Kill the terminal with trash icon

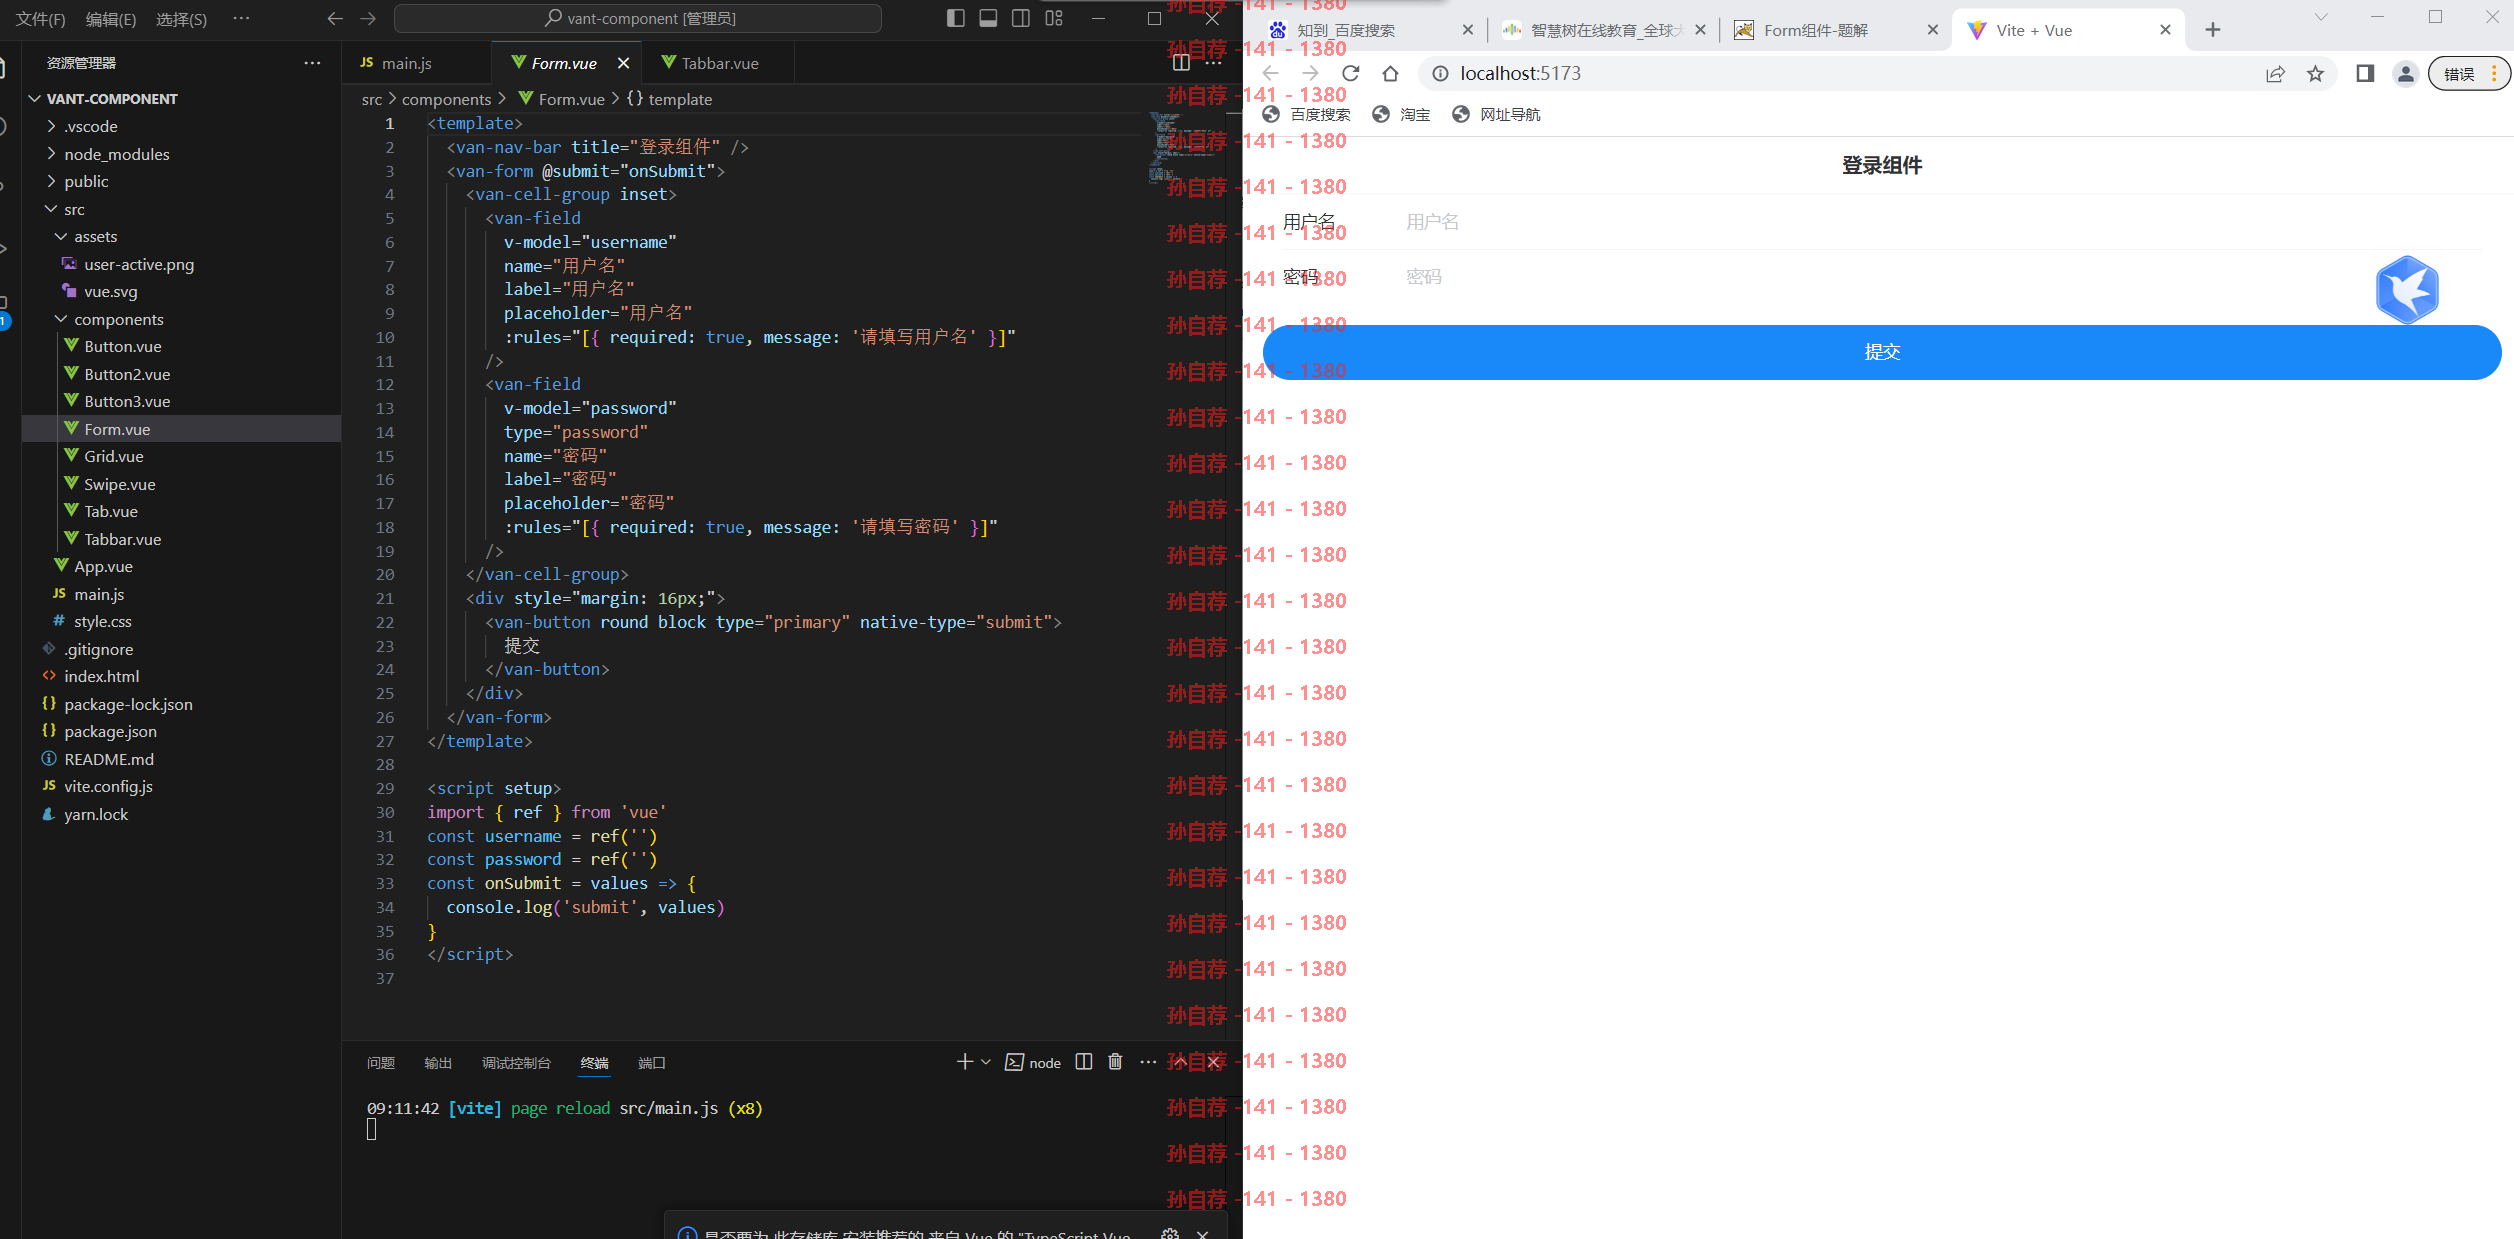pos(1115,1062)
